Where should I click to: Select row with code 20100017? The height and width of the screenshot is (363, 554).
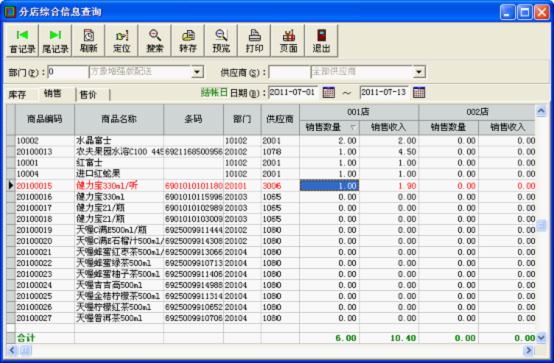(271, 208)
